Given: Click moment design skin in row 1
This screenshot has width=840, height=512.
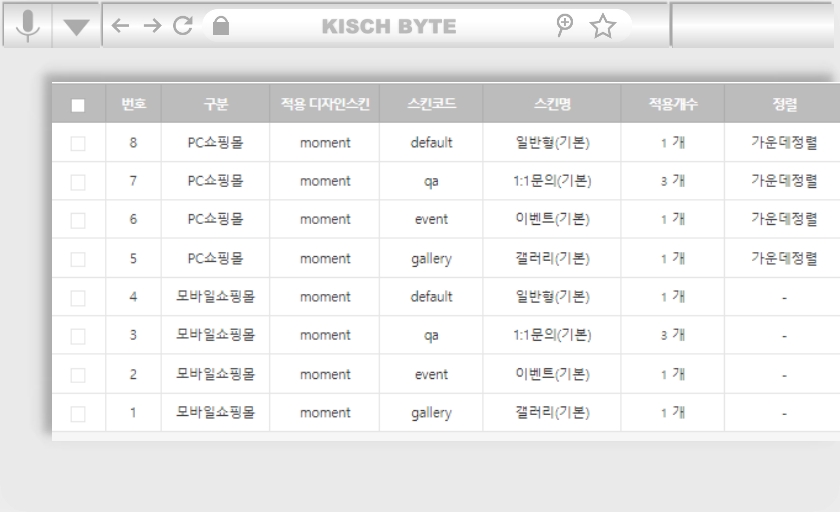Looking at the screenshot, I should point(325,413).
